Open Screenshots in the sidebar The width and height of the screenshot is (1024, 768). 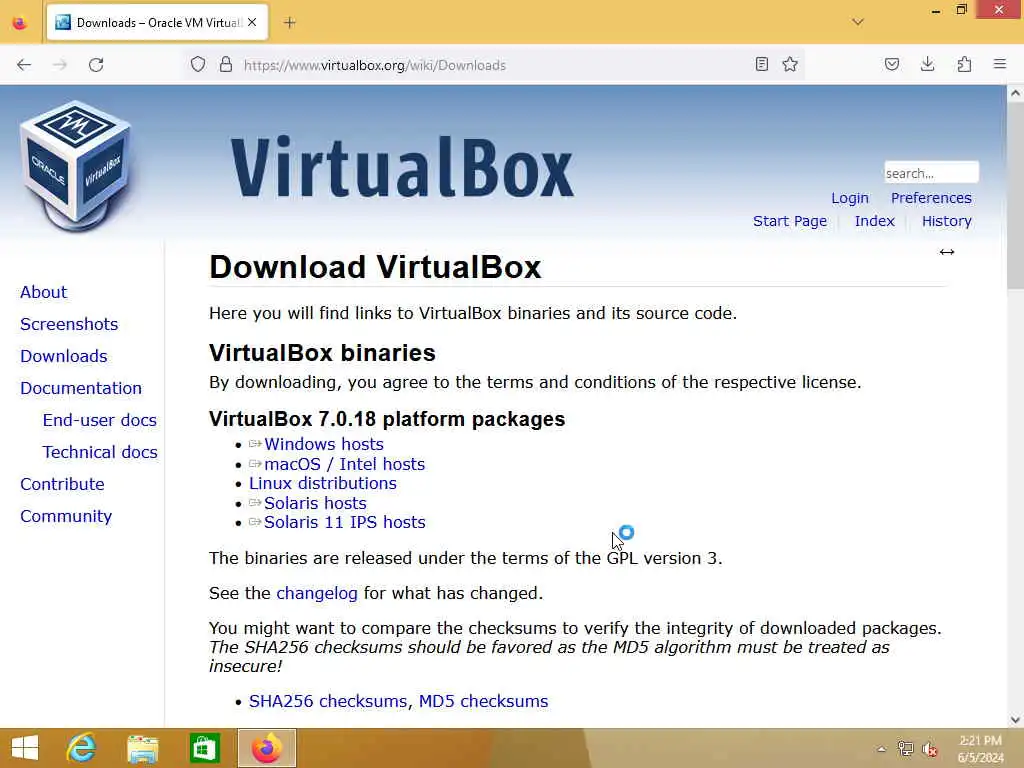69,324
